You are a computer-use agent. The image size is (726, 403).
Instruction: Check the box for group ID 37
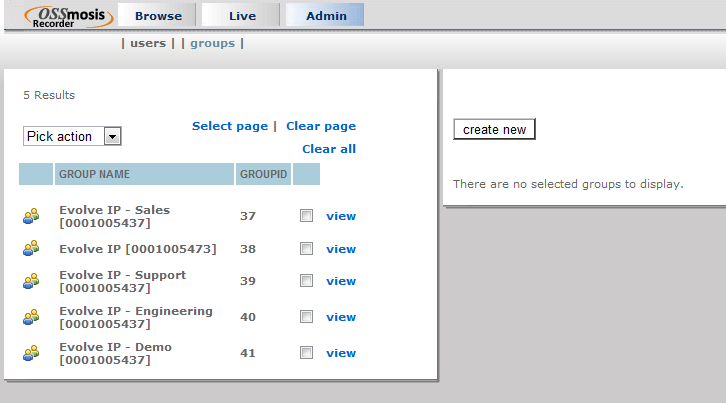[307, 216]
